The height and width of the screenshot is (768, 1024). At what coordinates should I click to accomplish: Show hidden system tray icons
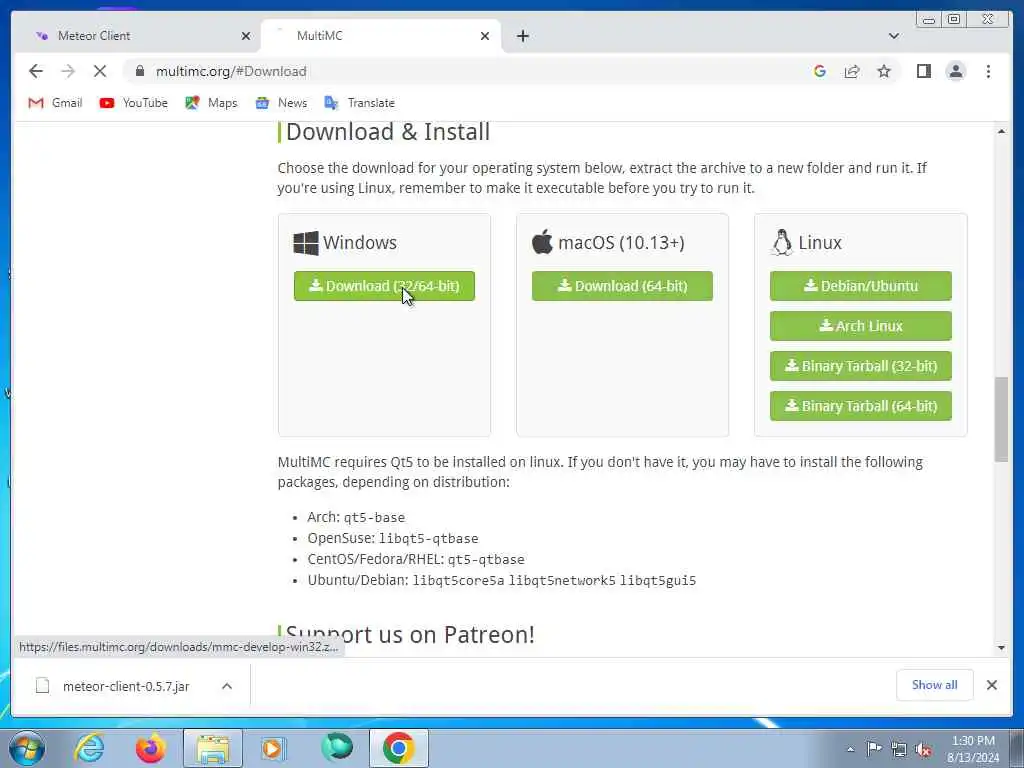pyautogui.click(x=850, y=750)
